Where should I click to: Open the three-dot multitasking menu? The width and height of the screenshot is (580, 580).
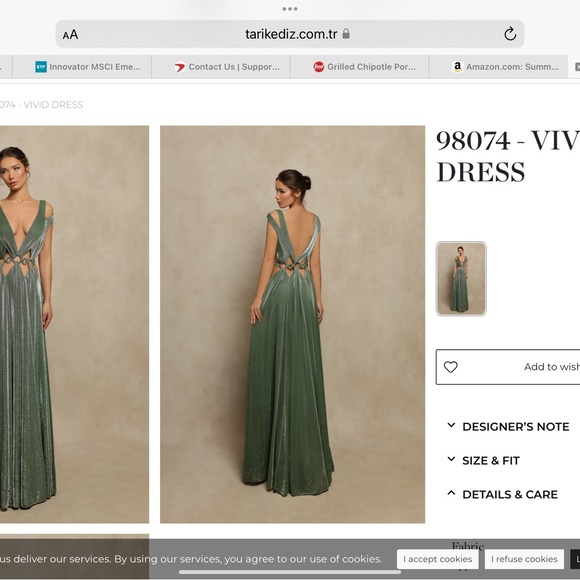coord(290,9)
